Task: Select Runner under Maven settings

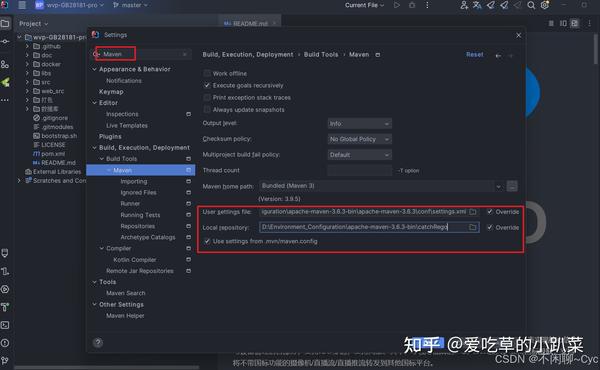Action: click(130, 204)
